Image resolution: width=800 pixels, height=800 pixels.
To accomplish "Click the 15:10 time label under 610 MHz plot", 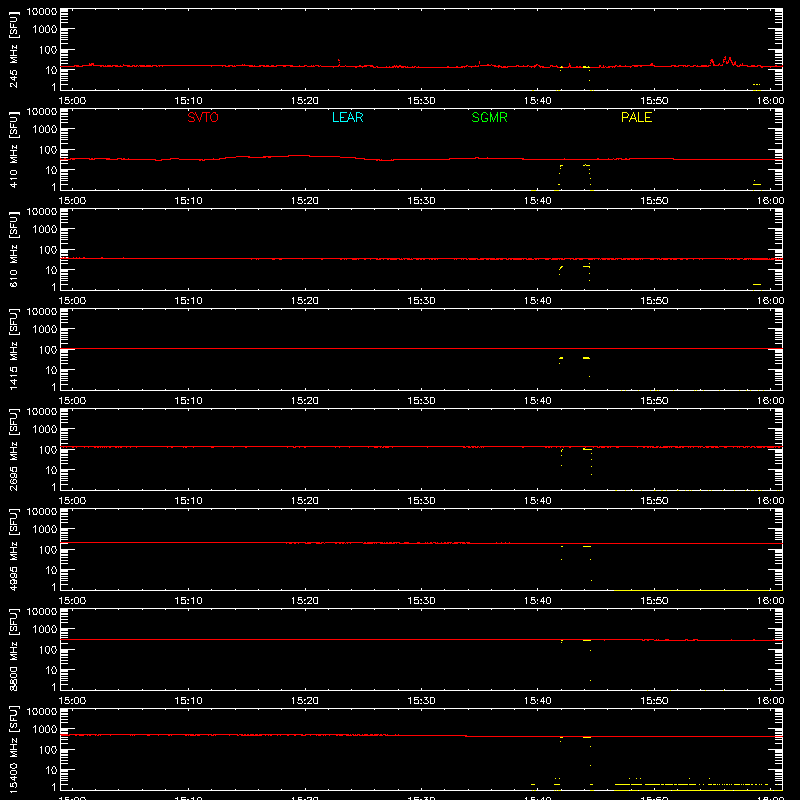I will (x=188, y=301).
